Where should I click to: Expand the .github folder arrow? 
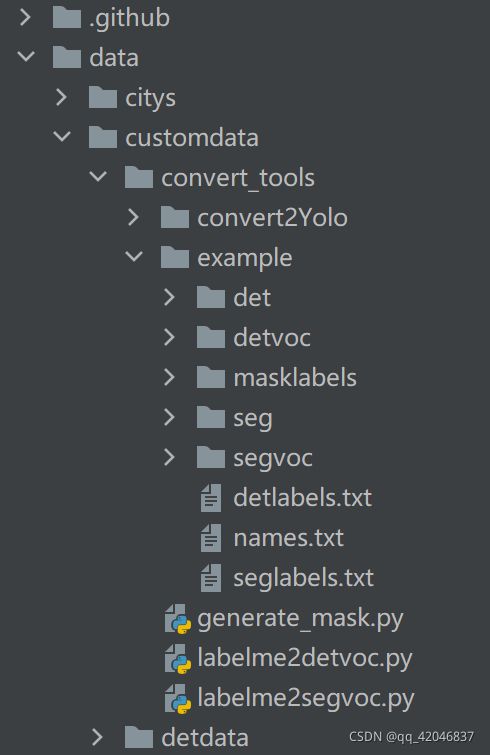point(25,17)
